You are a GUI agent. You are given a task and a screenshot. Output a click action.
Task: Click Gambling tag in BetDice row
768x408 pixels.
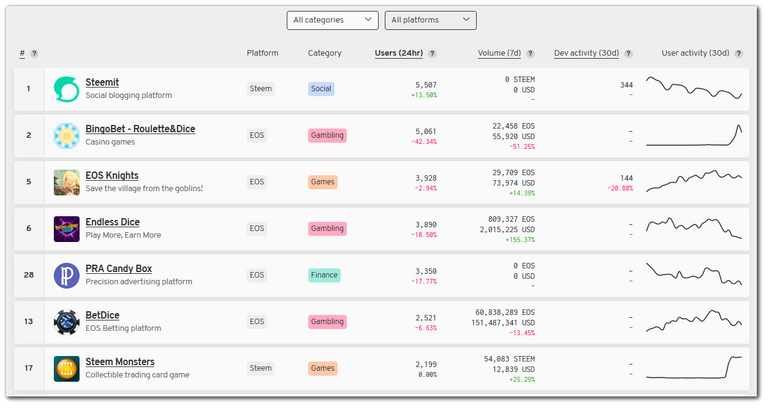pyautogui.click(x=327, y=321)
